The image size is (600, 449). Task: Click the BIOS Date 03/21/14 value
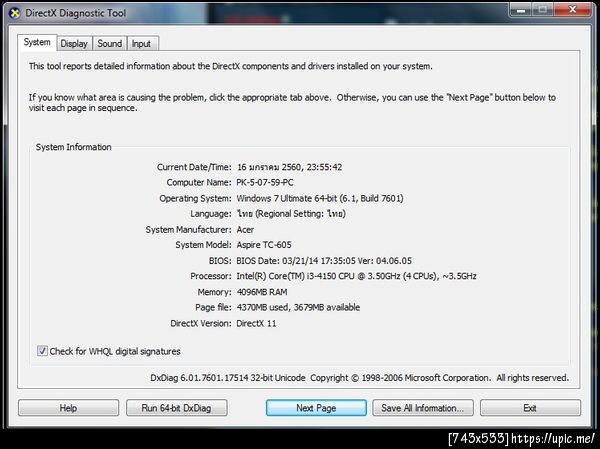[324, 261]
